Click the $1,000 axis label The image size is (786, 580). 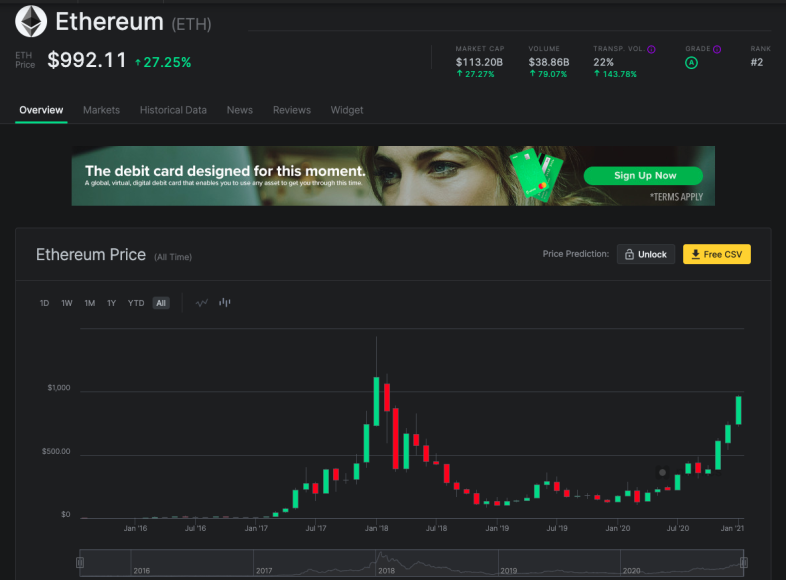(x=59, y=388)
